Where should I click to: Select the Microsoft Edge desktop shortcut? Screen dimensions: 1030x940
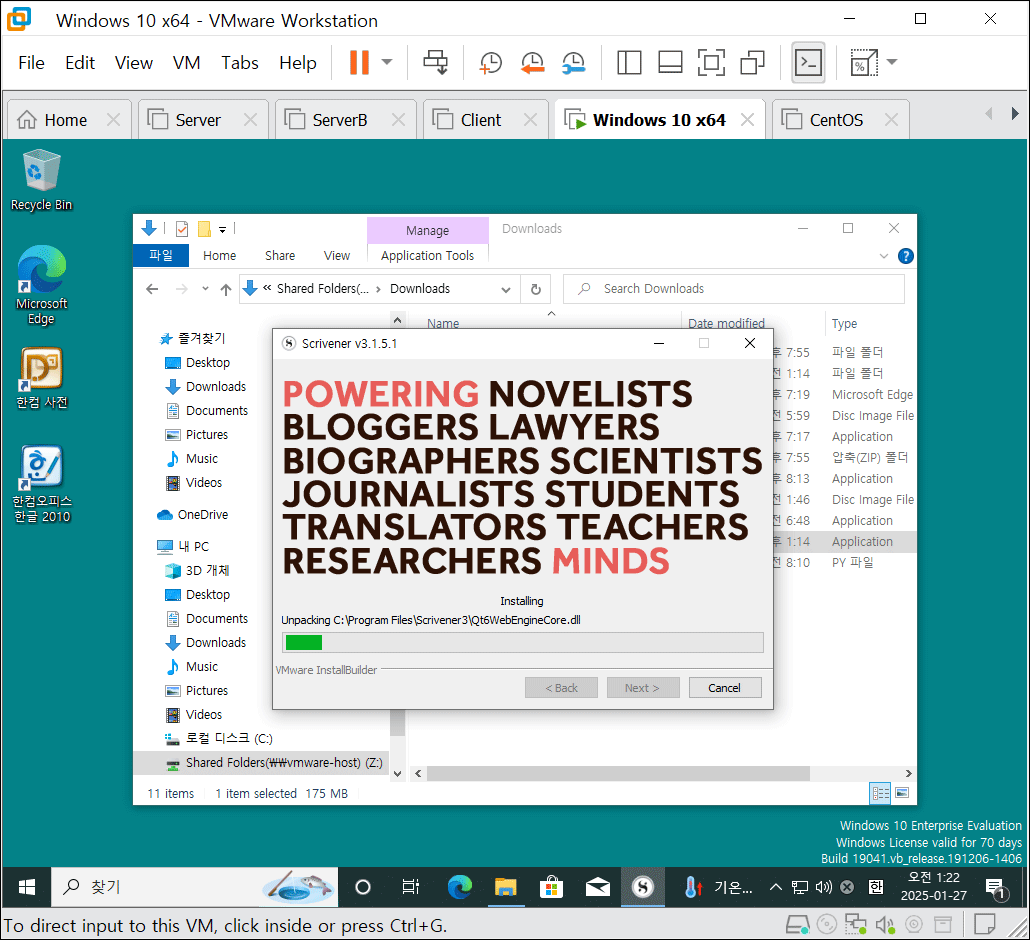pos(41,285)
